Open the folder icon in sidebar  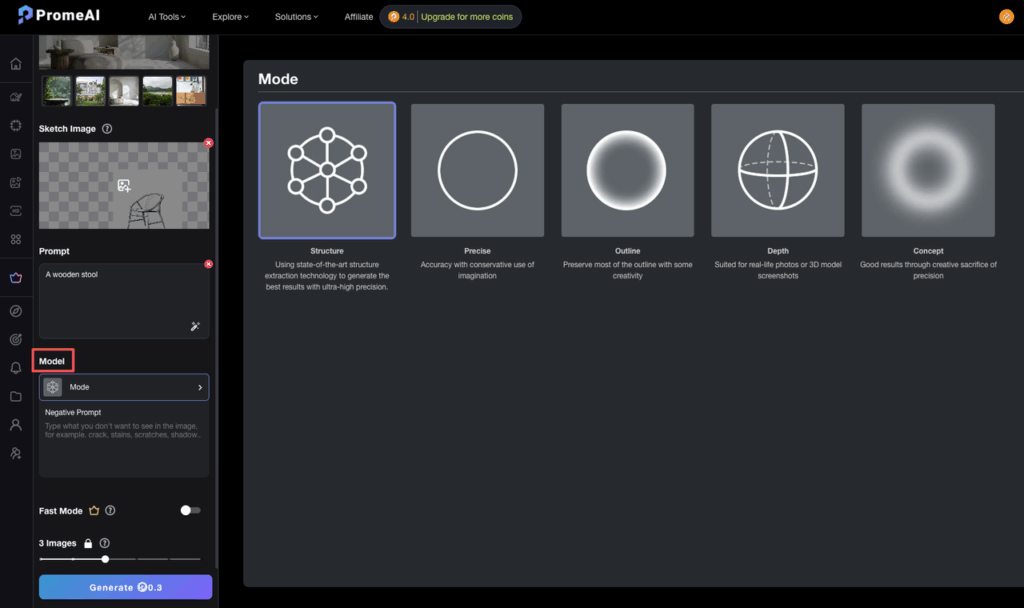point(16,396)
